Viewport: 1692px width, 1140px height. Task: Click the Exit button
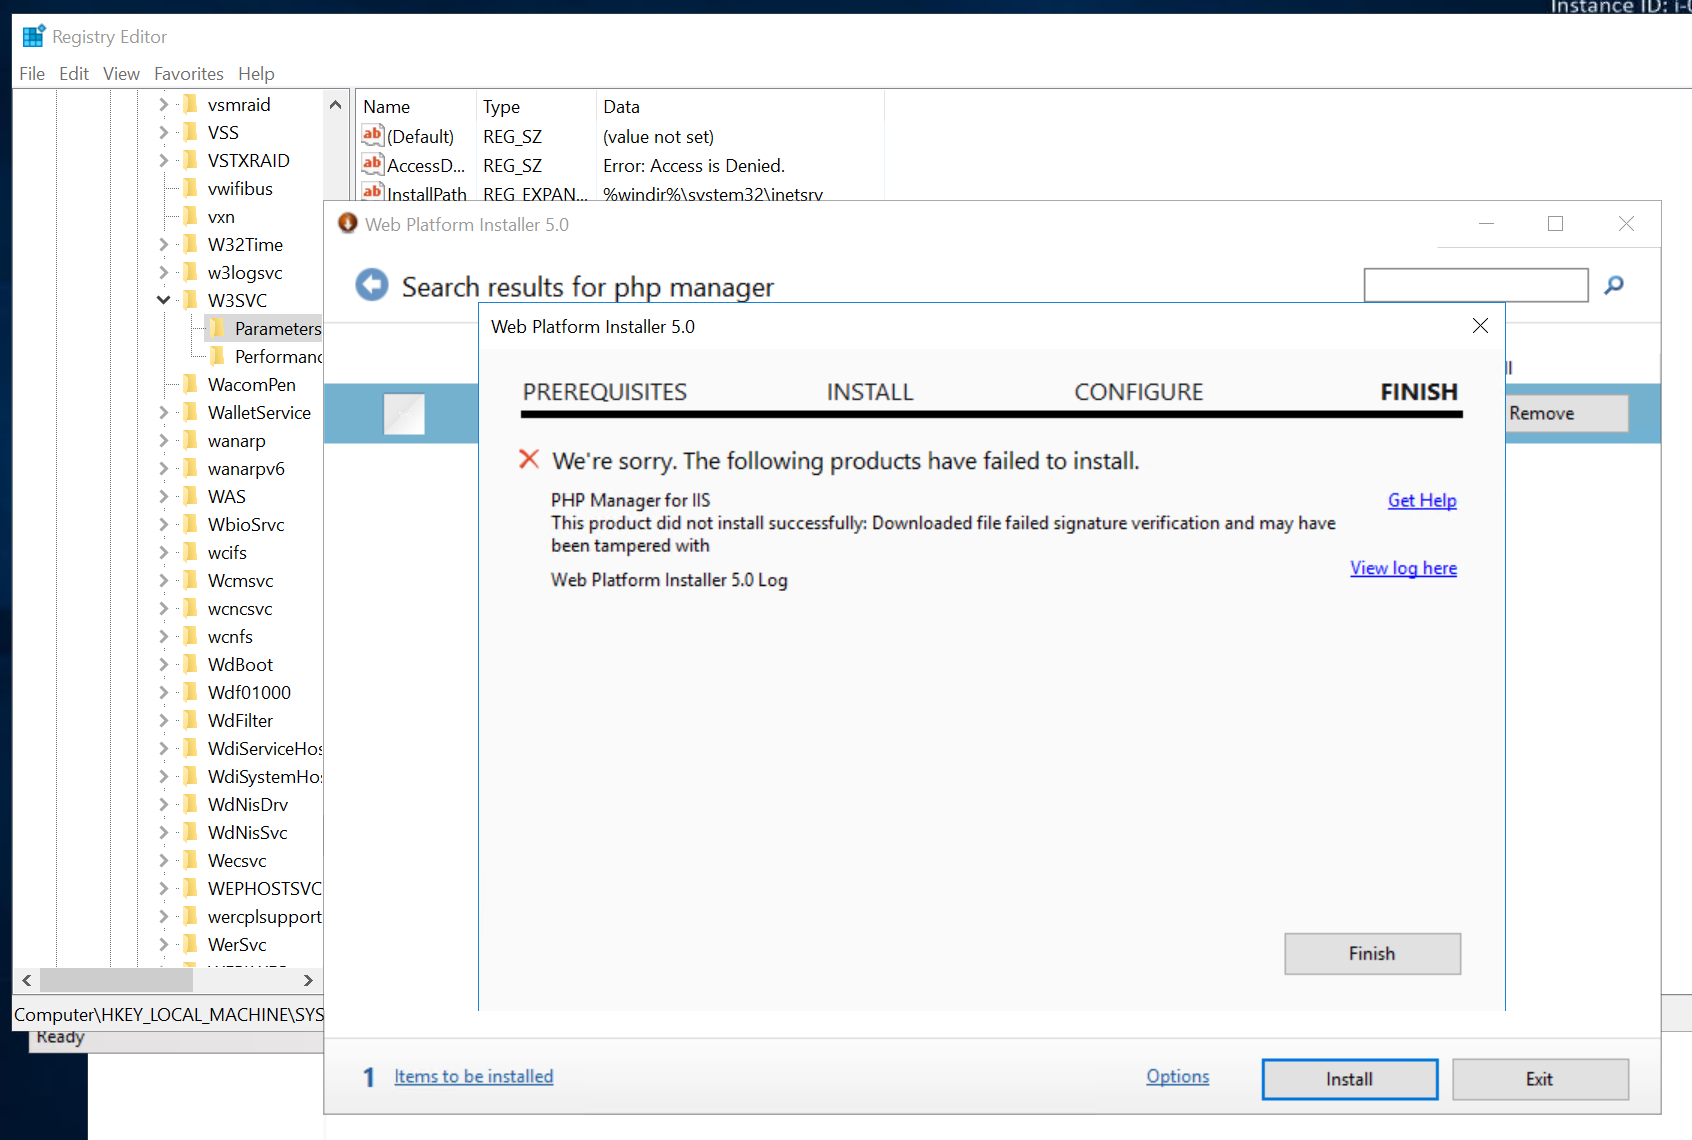(1540, 1079)
